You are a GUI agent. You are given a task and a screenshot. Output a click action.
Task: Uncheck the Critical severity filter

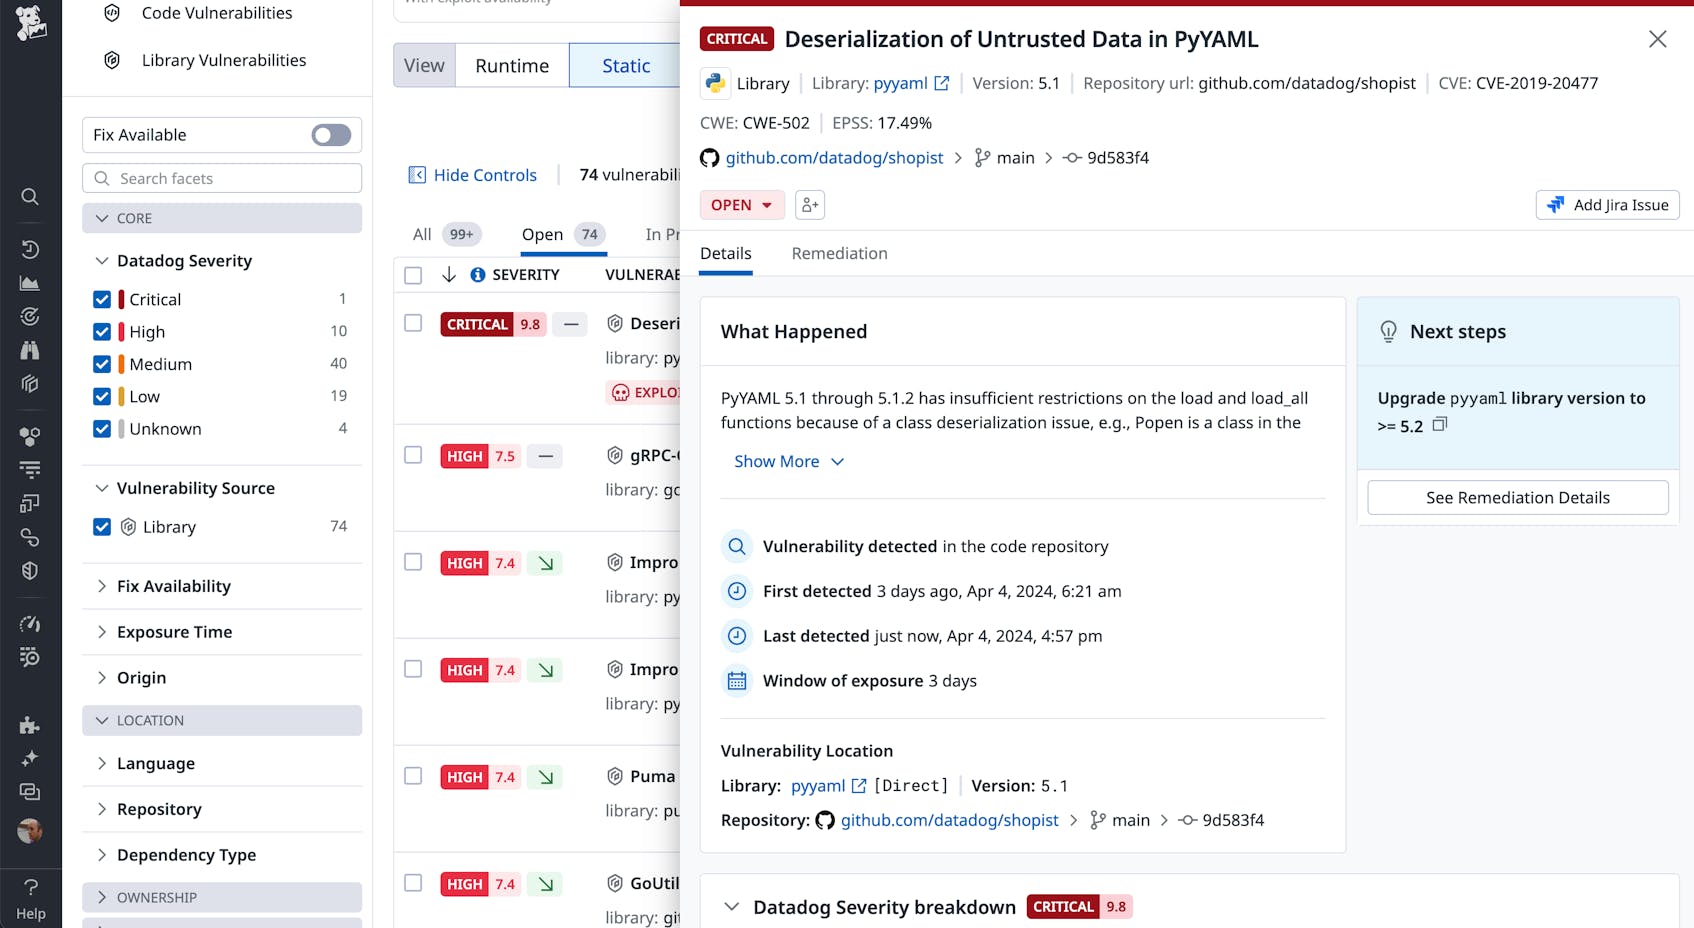click(x=102, y=300)
